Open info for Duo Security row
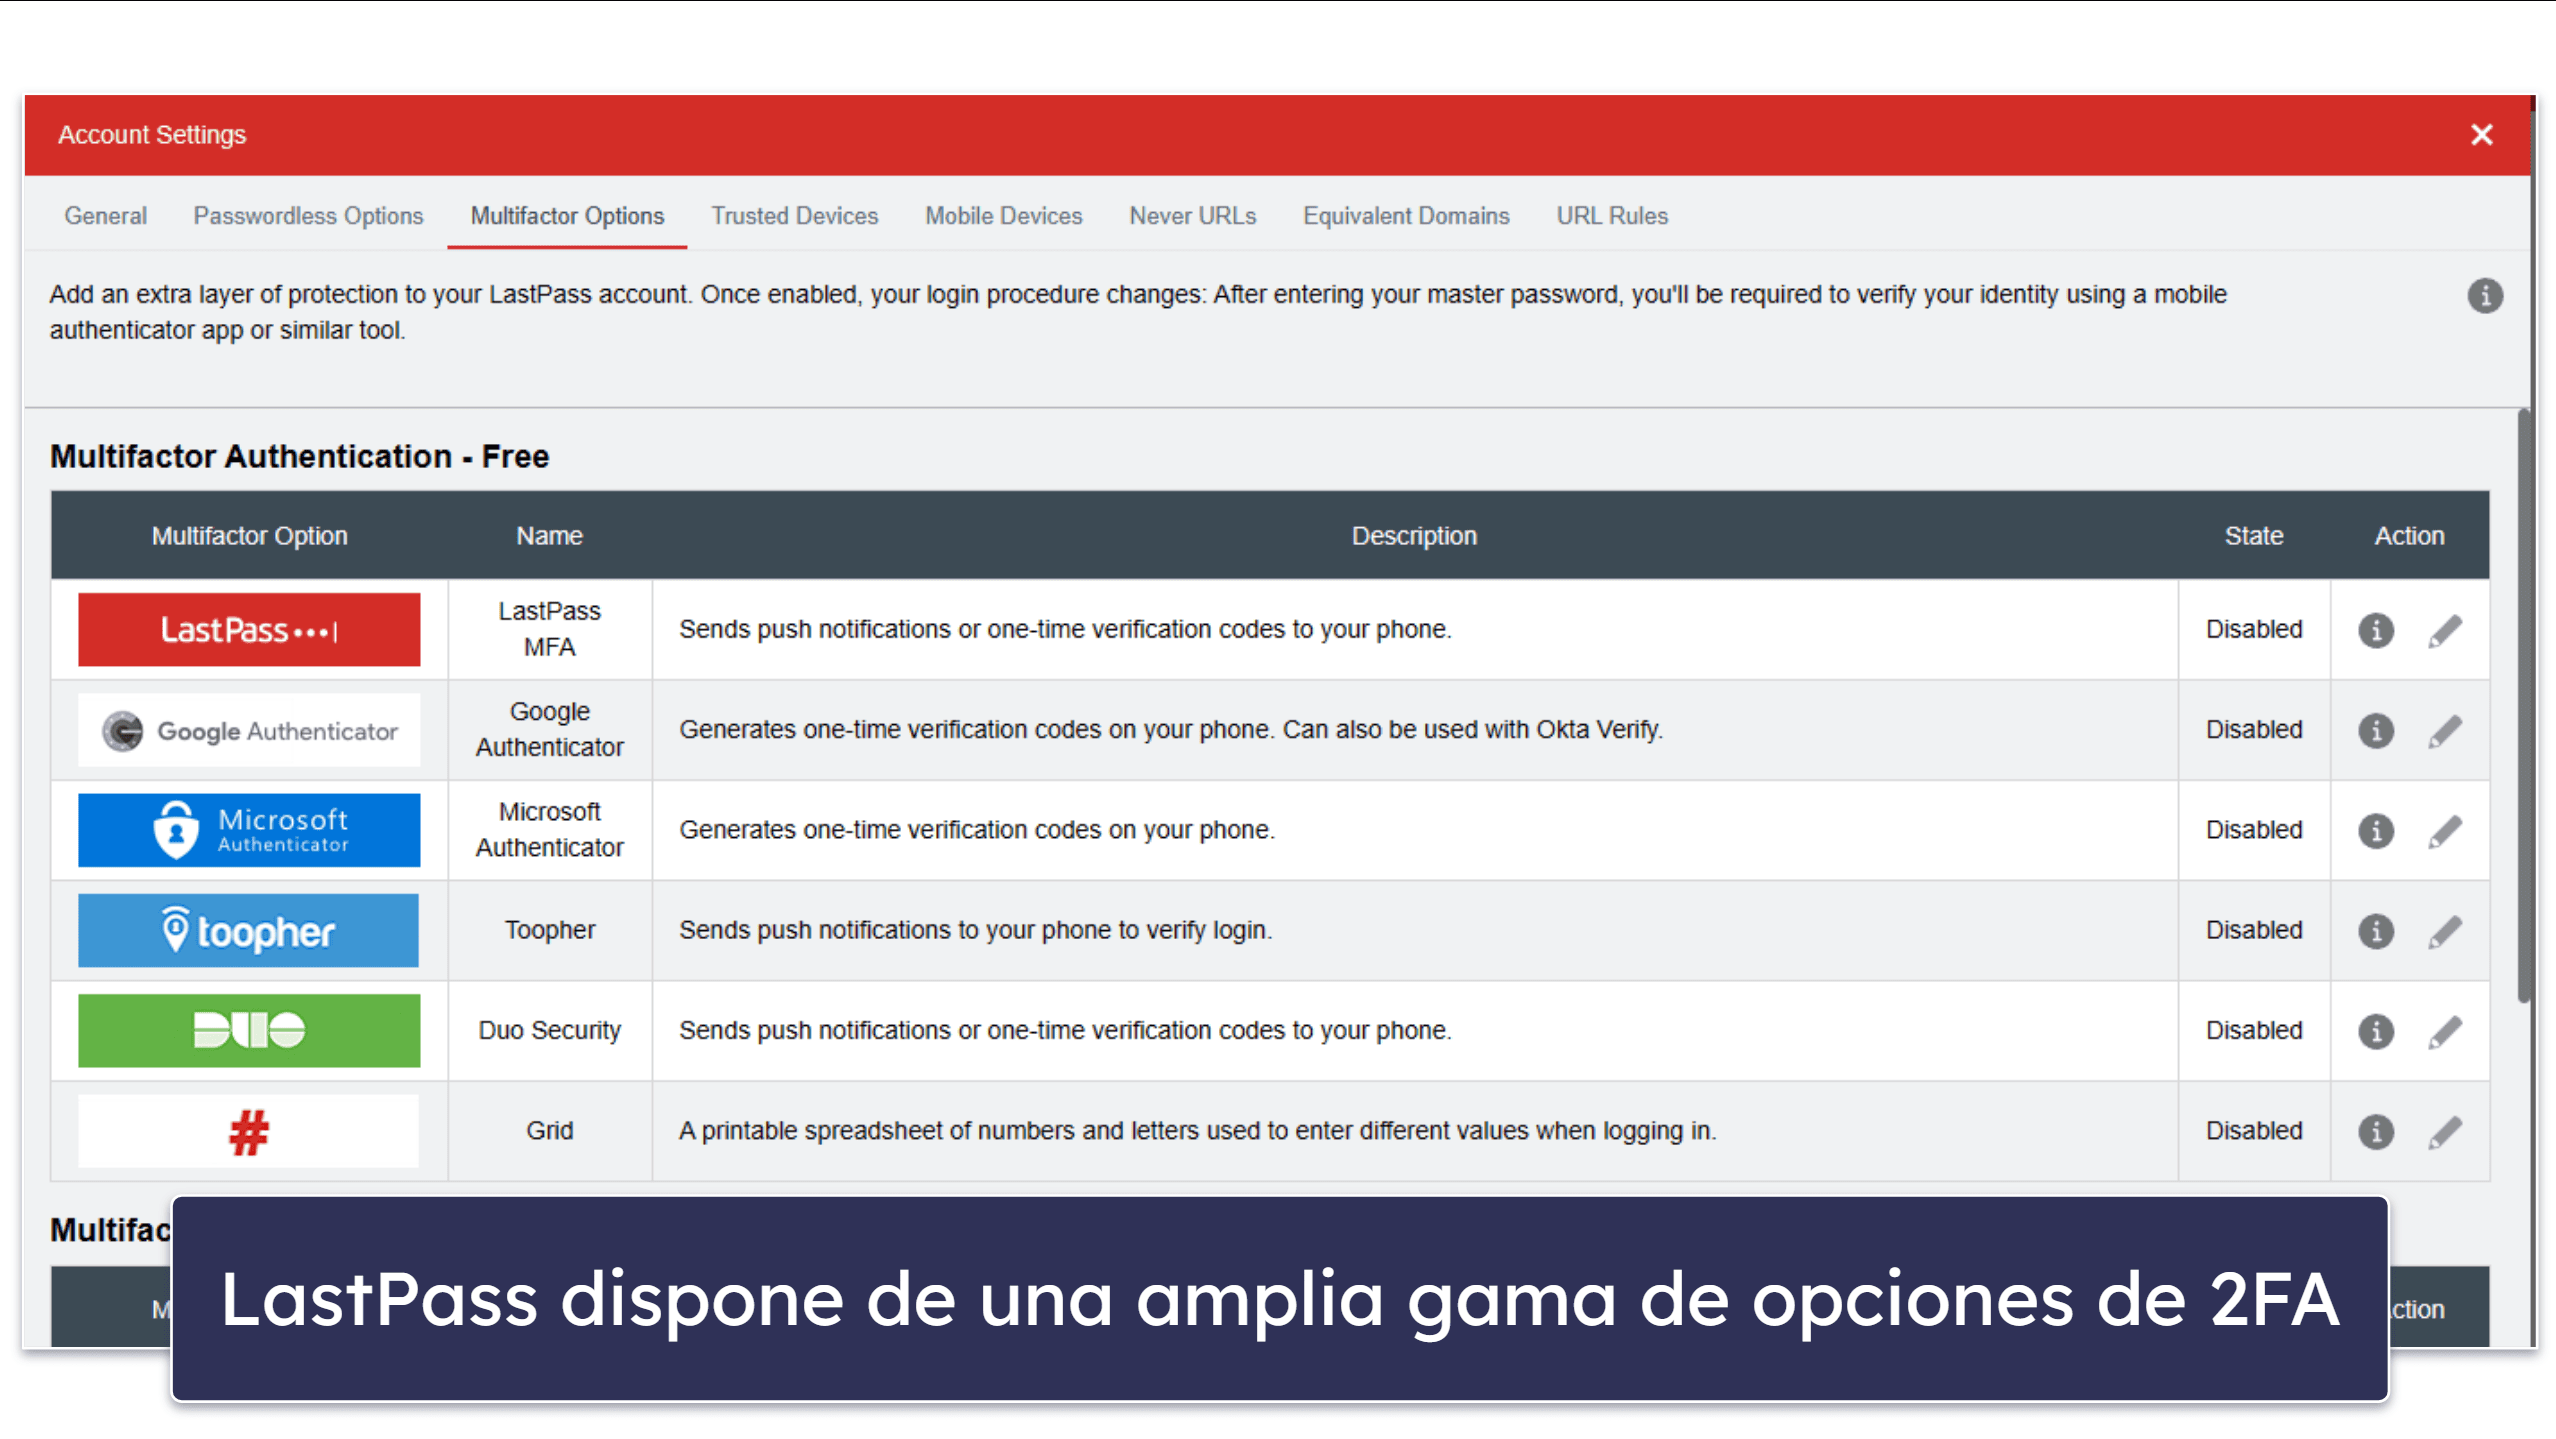The width and height of the screenshot is (2556, 1439). (x=2375, y=1031)
